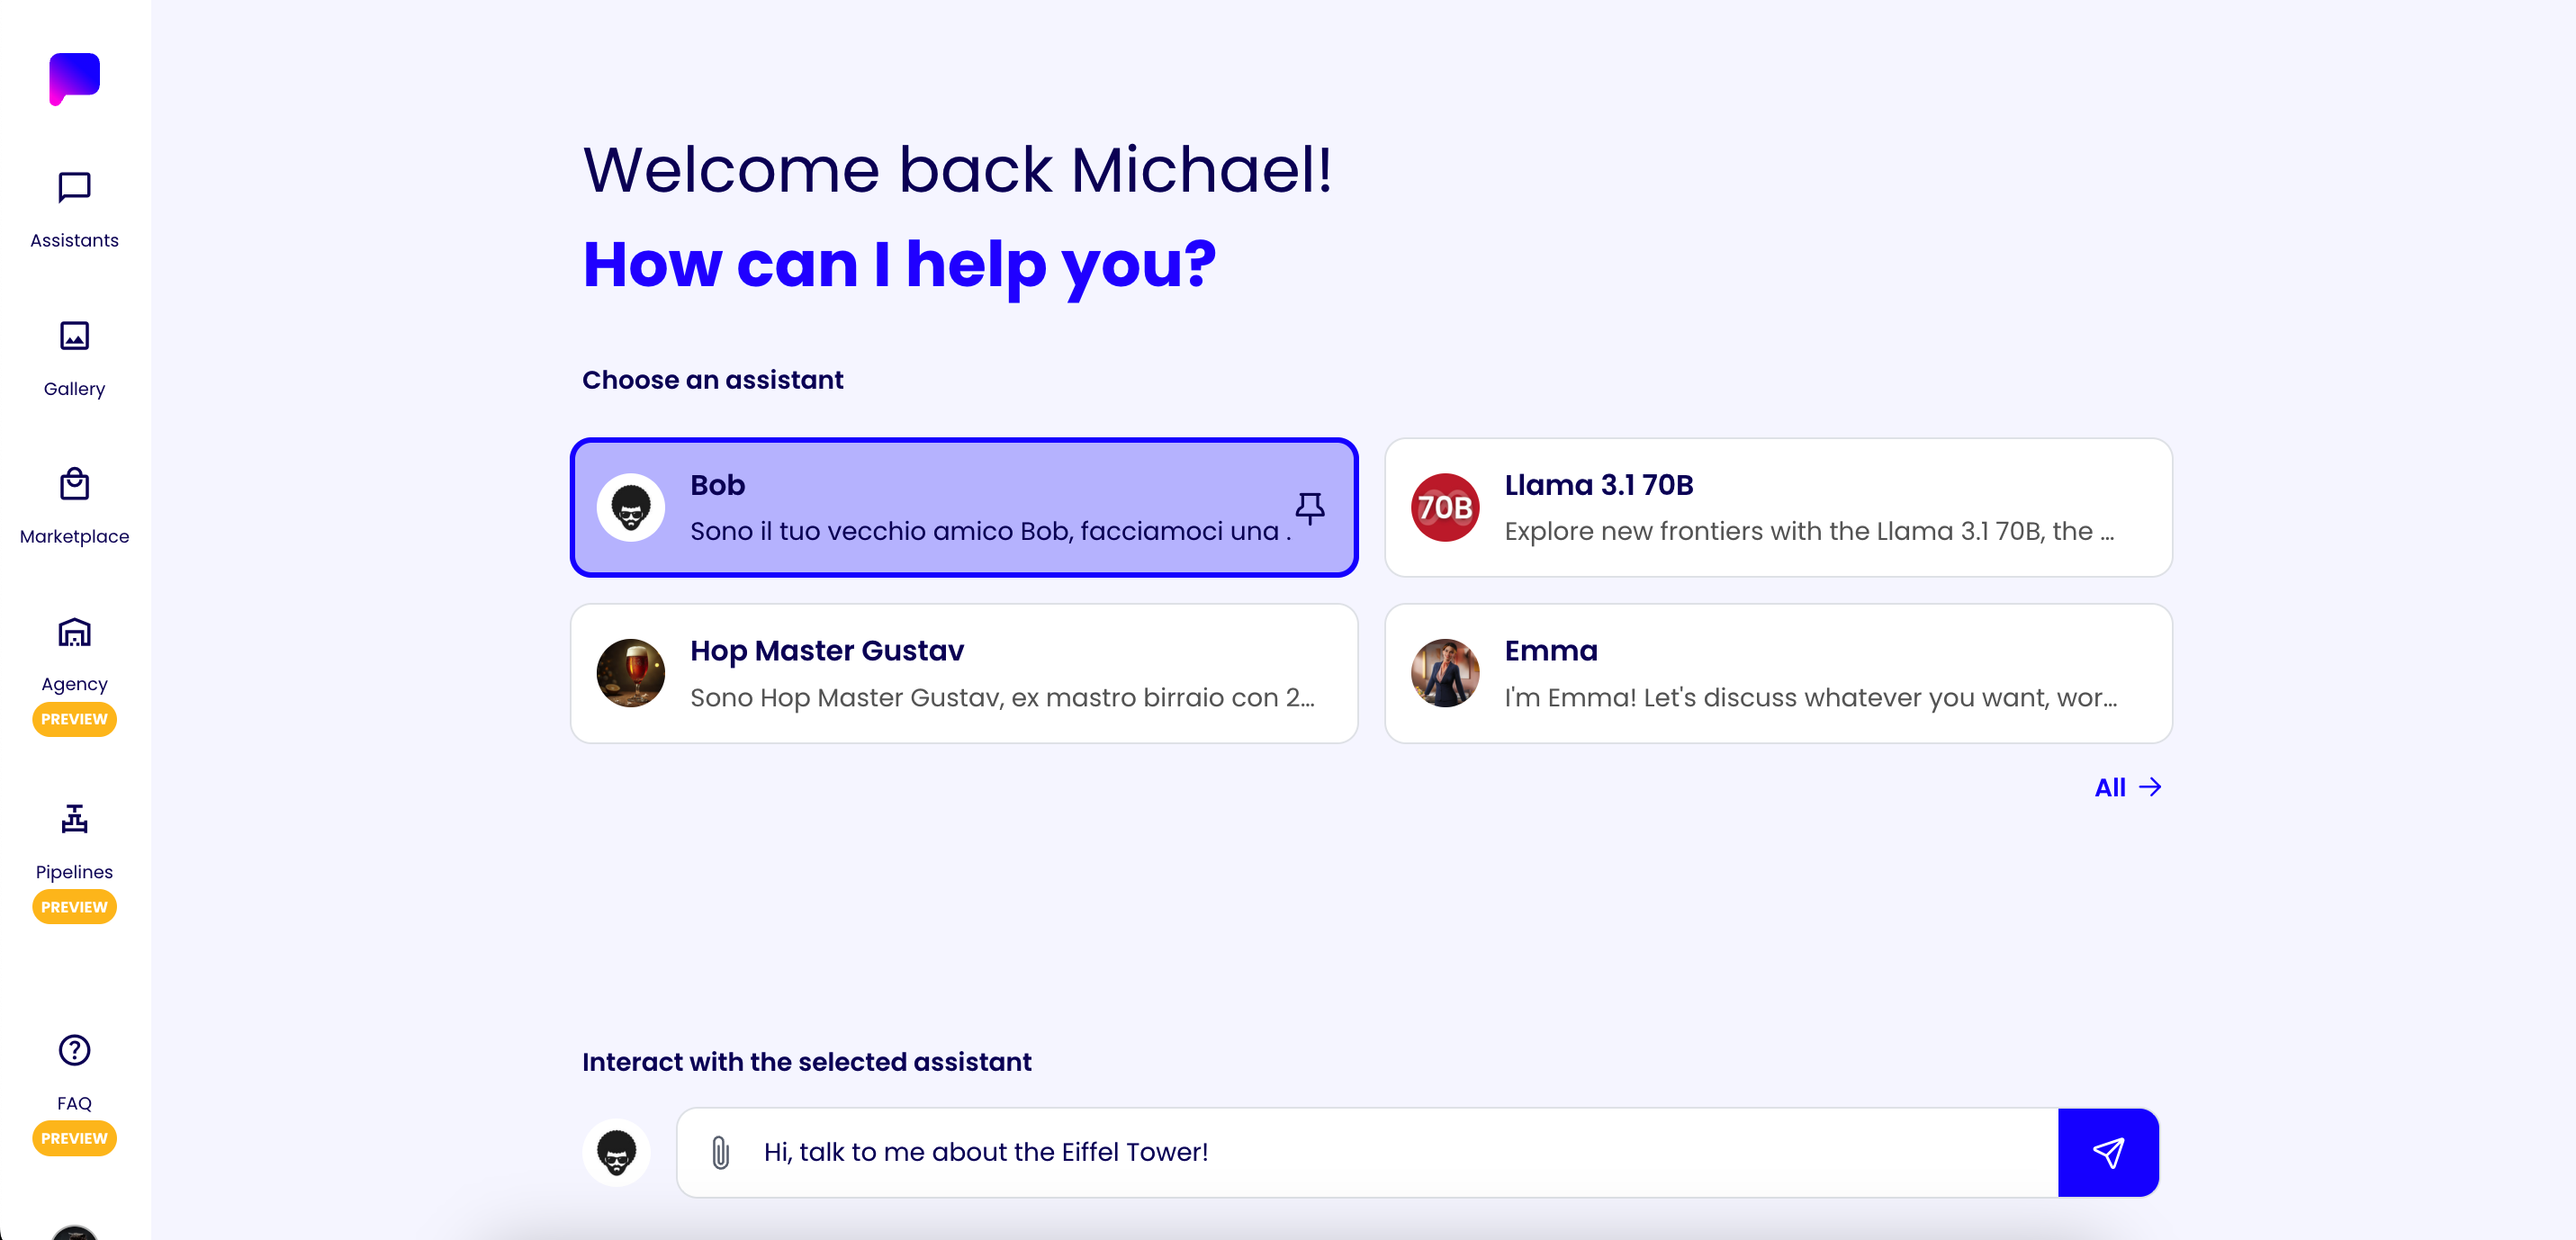Click Bob's avatar in his card
2576x1240 pixels.
tap(630, 507)
